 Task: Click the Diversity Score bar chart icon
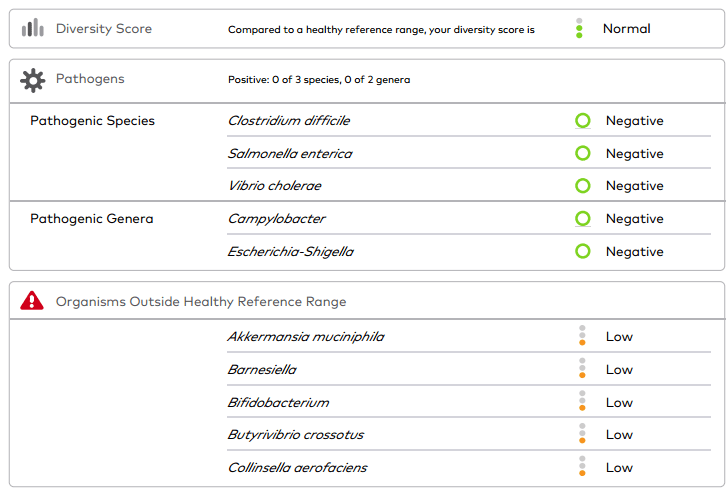click(33, 29)
